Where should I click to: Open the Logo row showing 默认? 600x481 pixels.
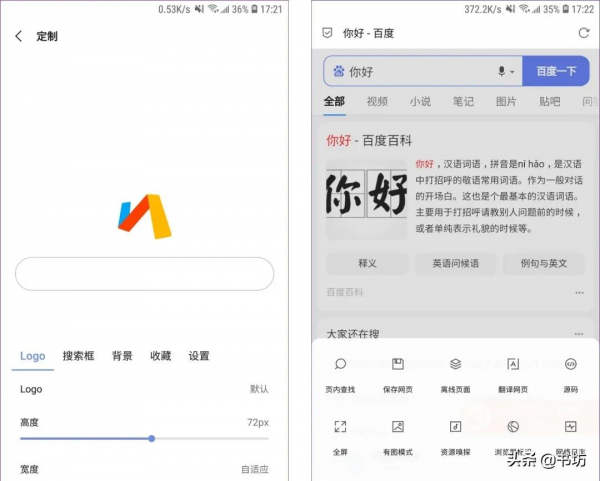point(144,389)
